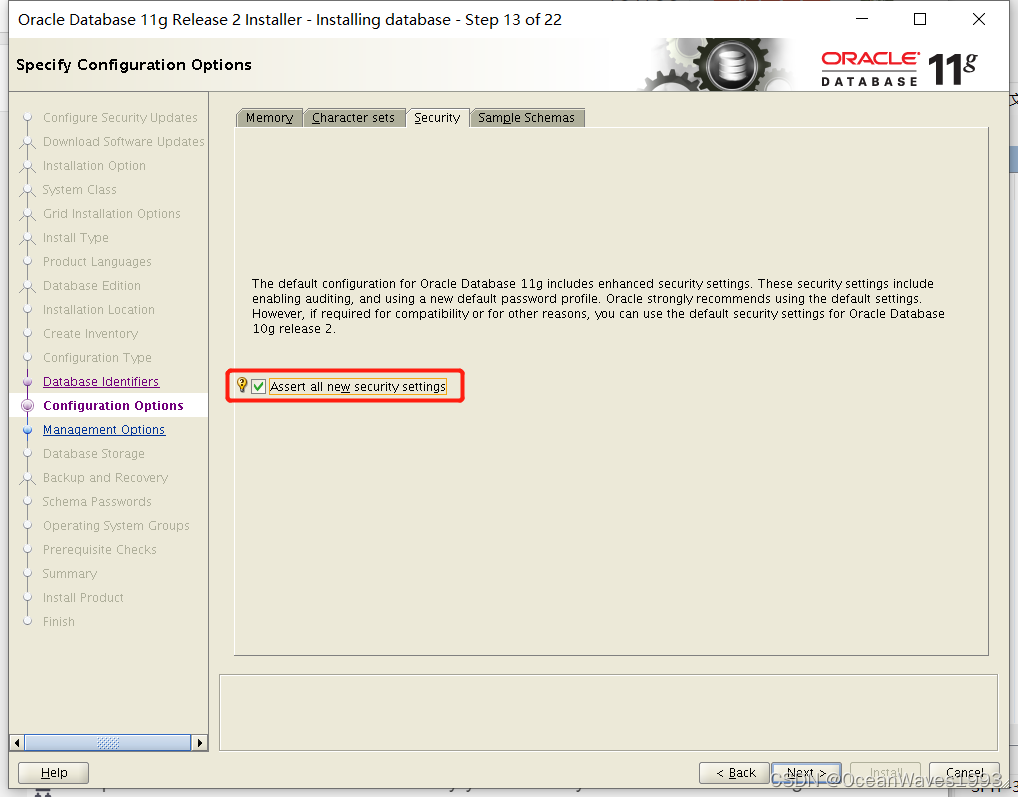Open the Sample Schemas tab
The width and height of the screenshot is (1018, 797).
click(527, 117)
